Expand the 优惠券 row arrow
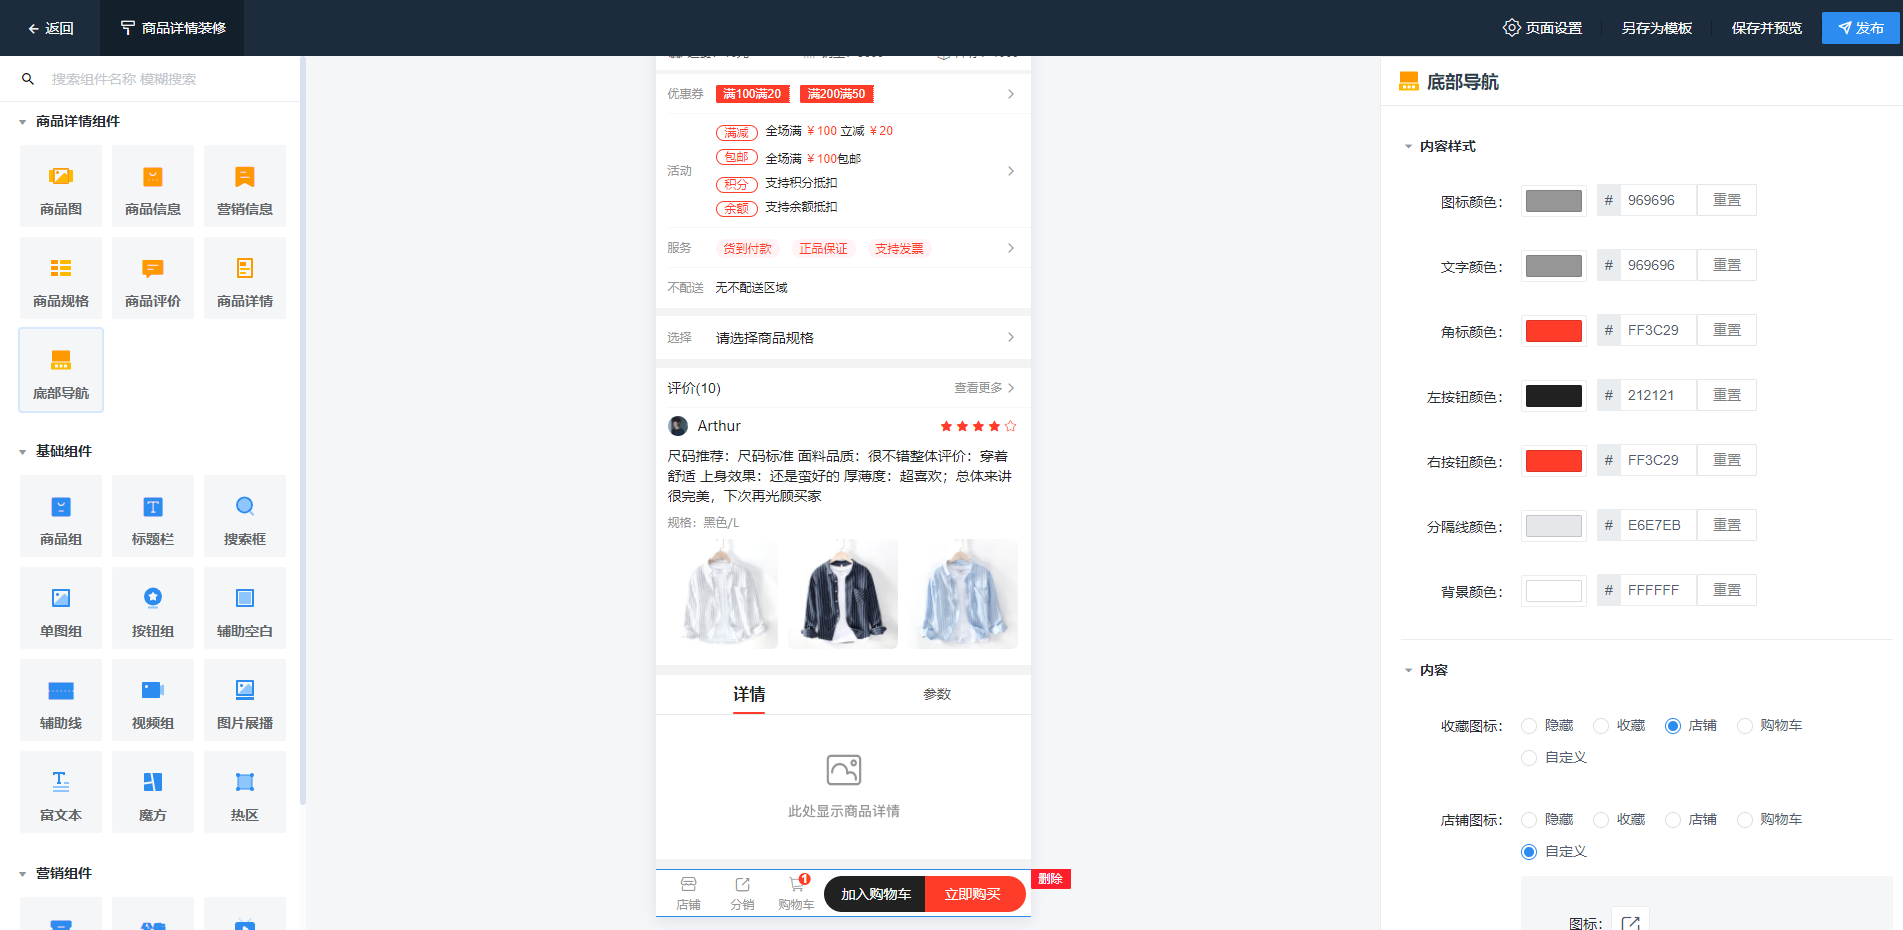Screen dimensions: 1903x930 (1011, 94)
